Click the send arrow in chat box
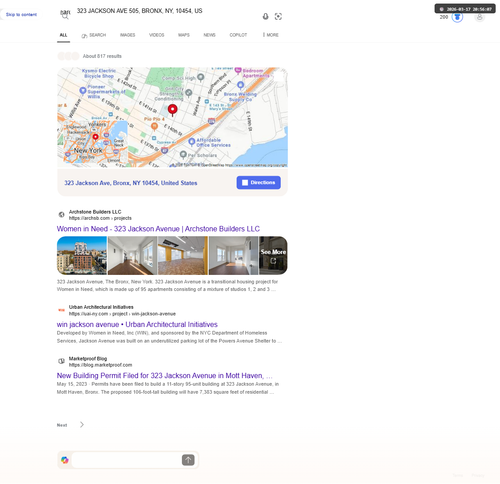This screenshot has height=484, width=500. coord(188,460)
